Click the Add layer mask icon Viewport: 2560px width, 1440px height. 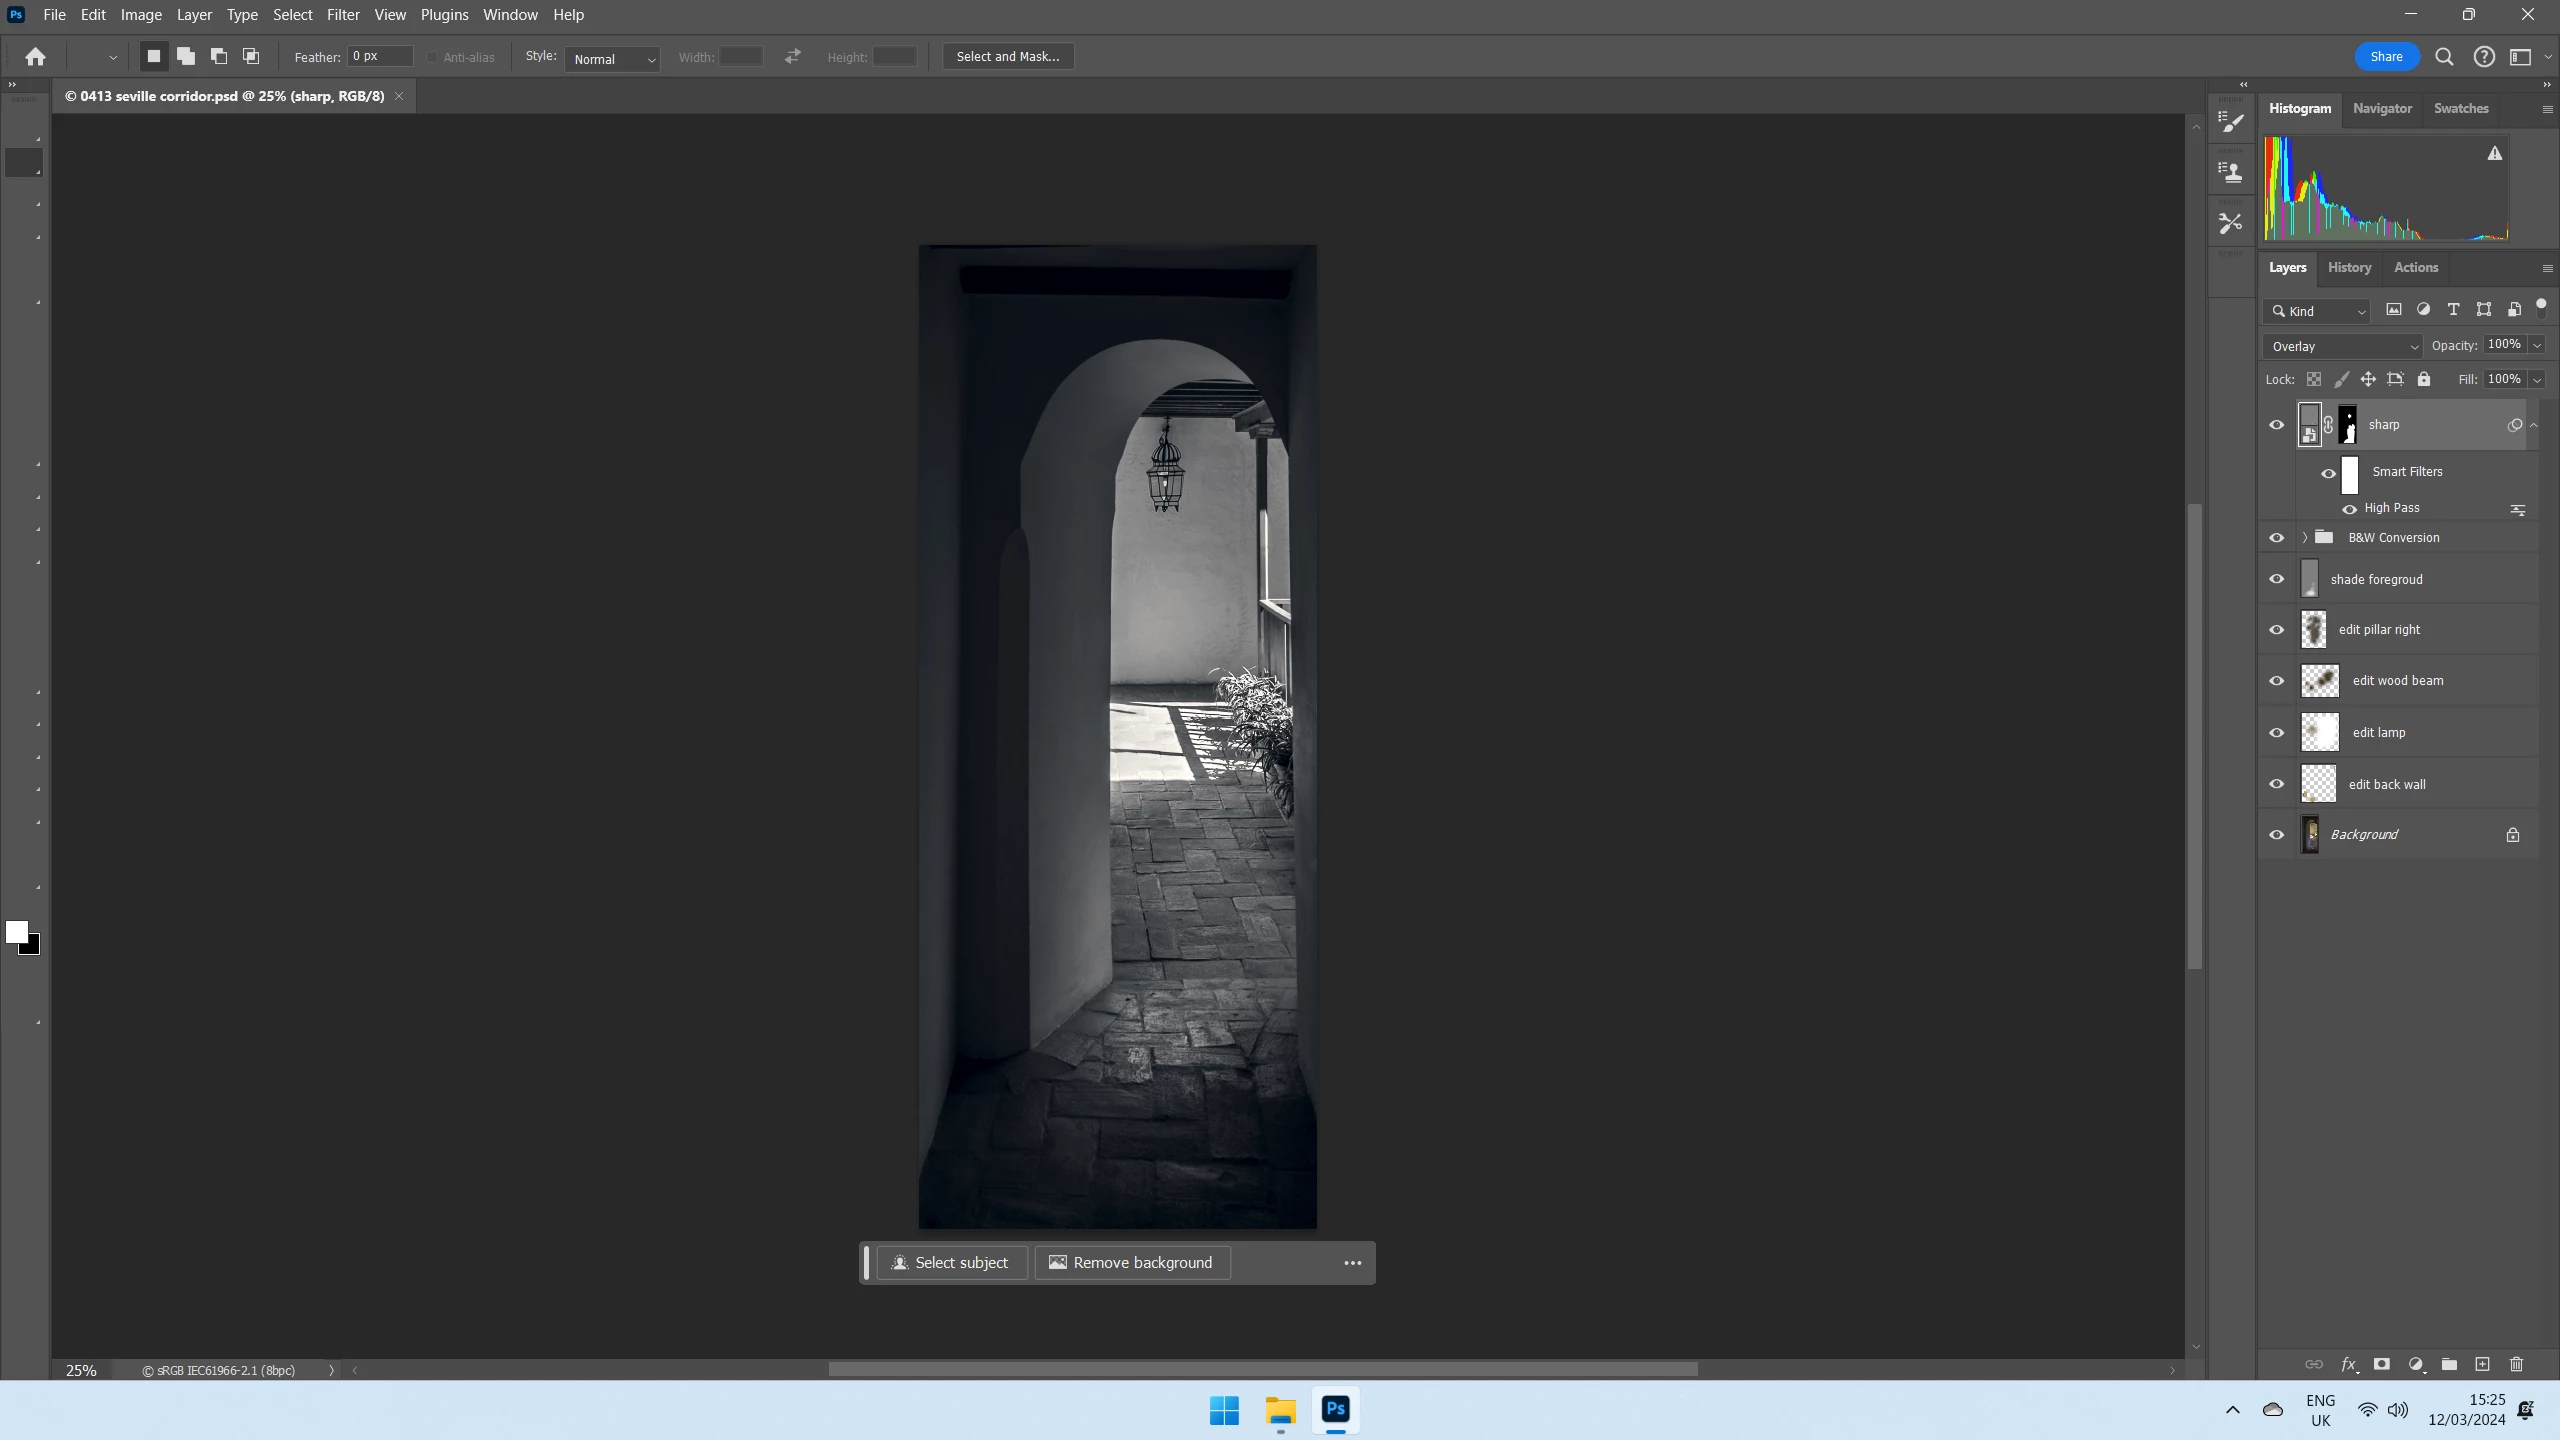(2382, 1364)
